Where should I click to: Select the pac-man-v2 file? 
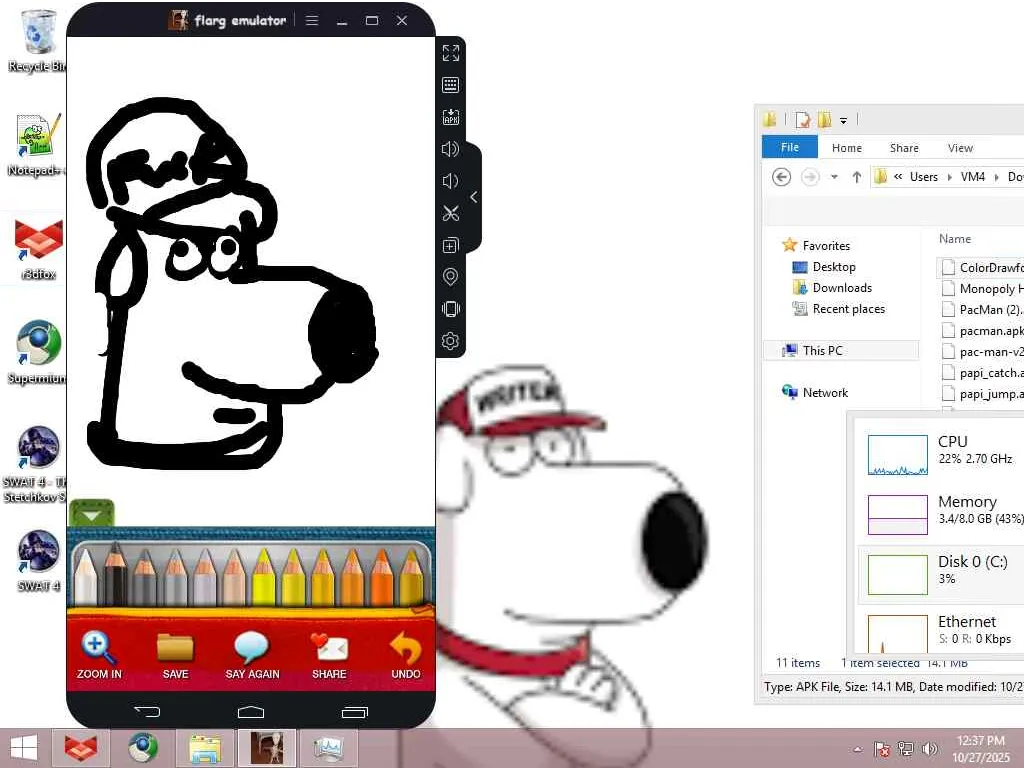click(982, 351)
